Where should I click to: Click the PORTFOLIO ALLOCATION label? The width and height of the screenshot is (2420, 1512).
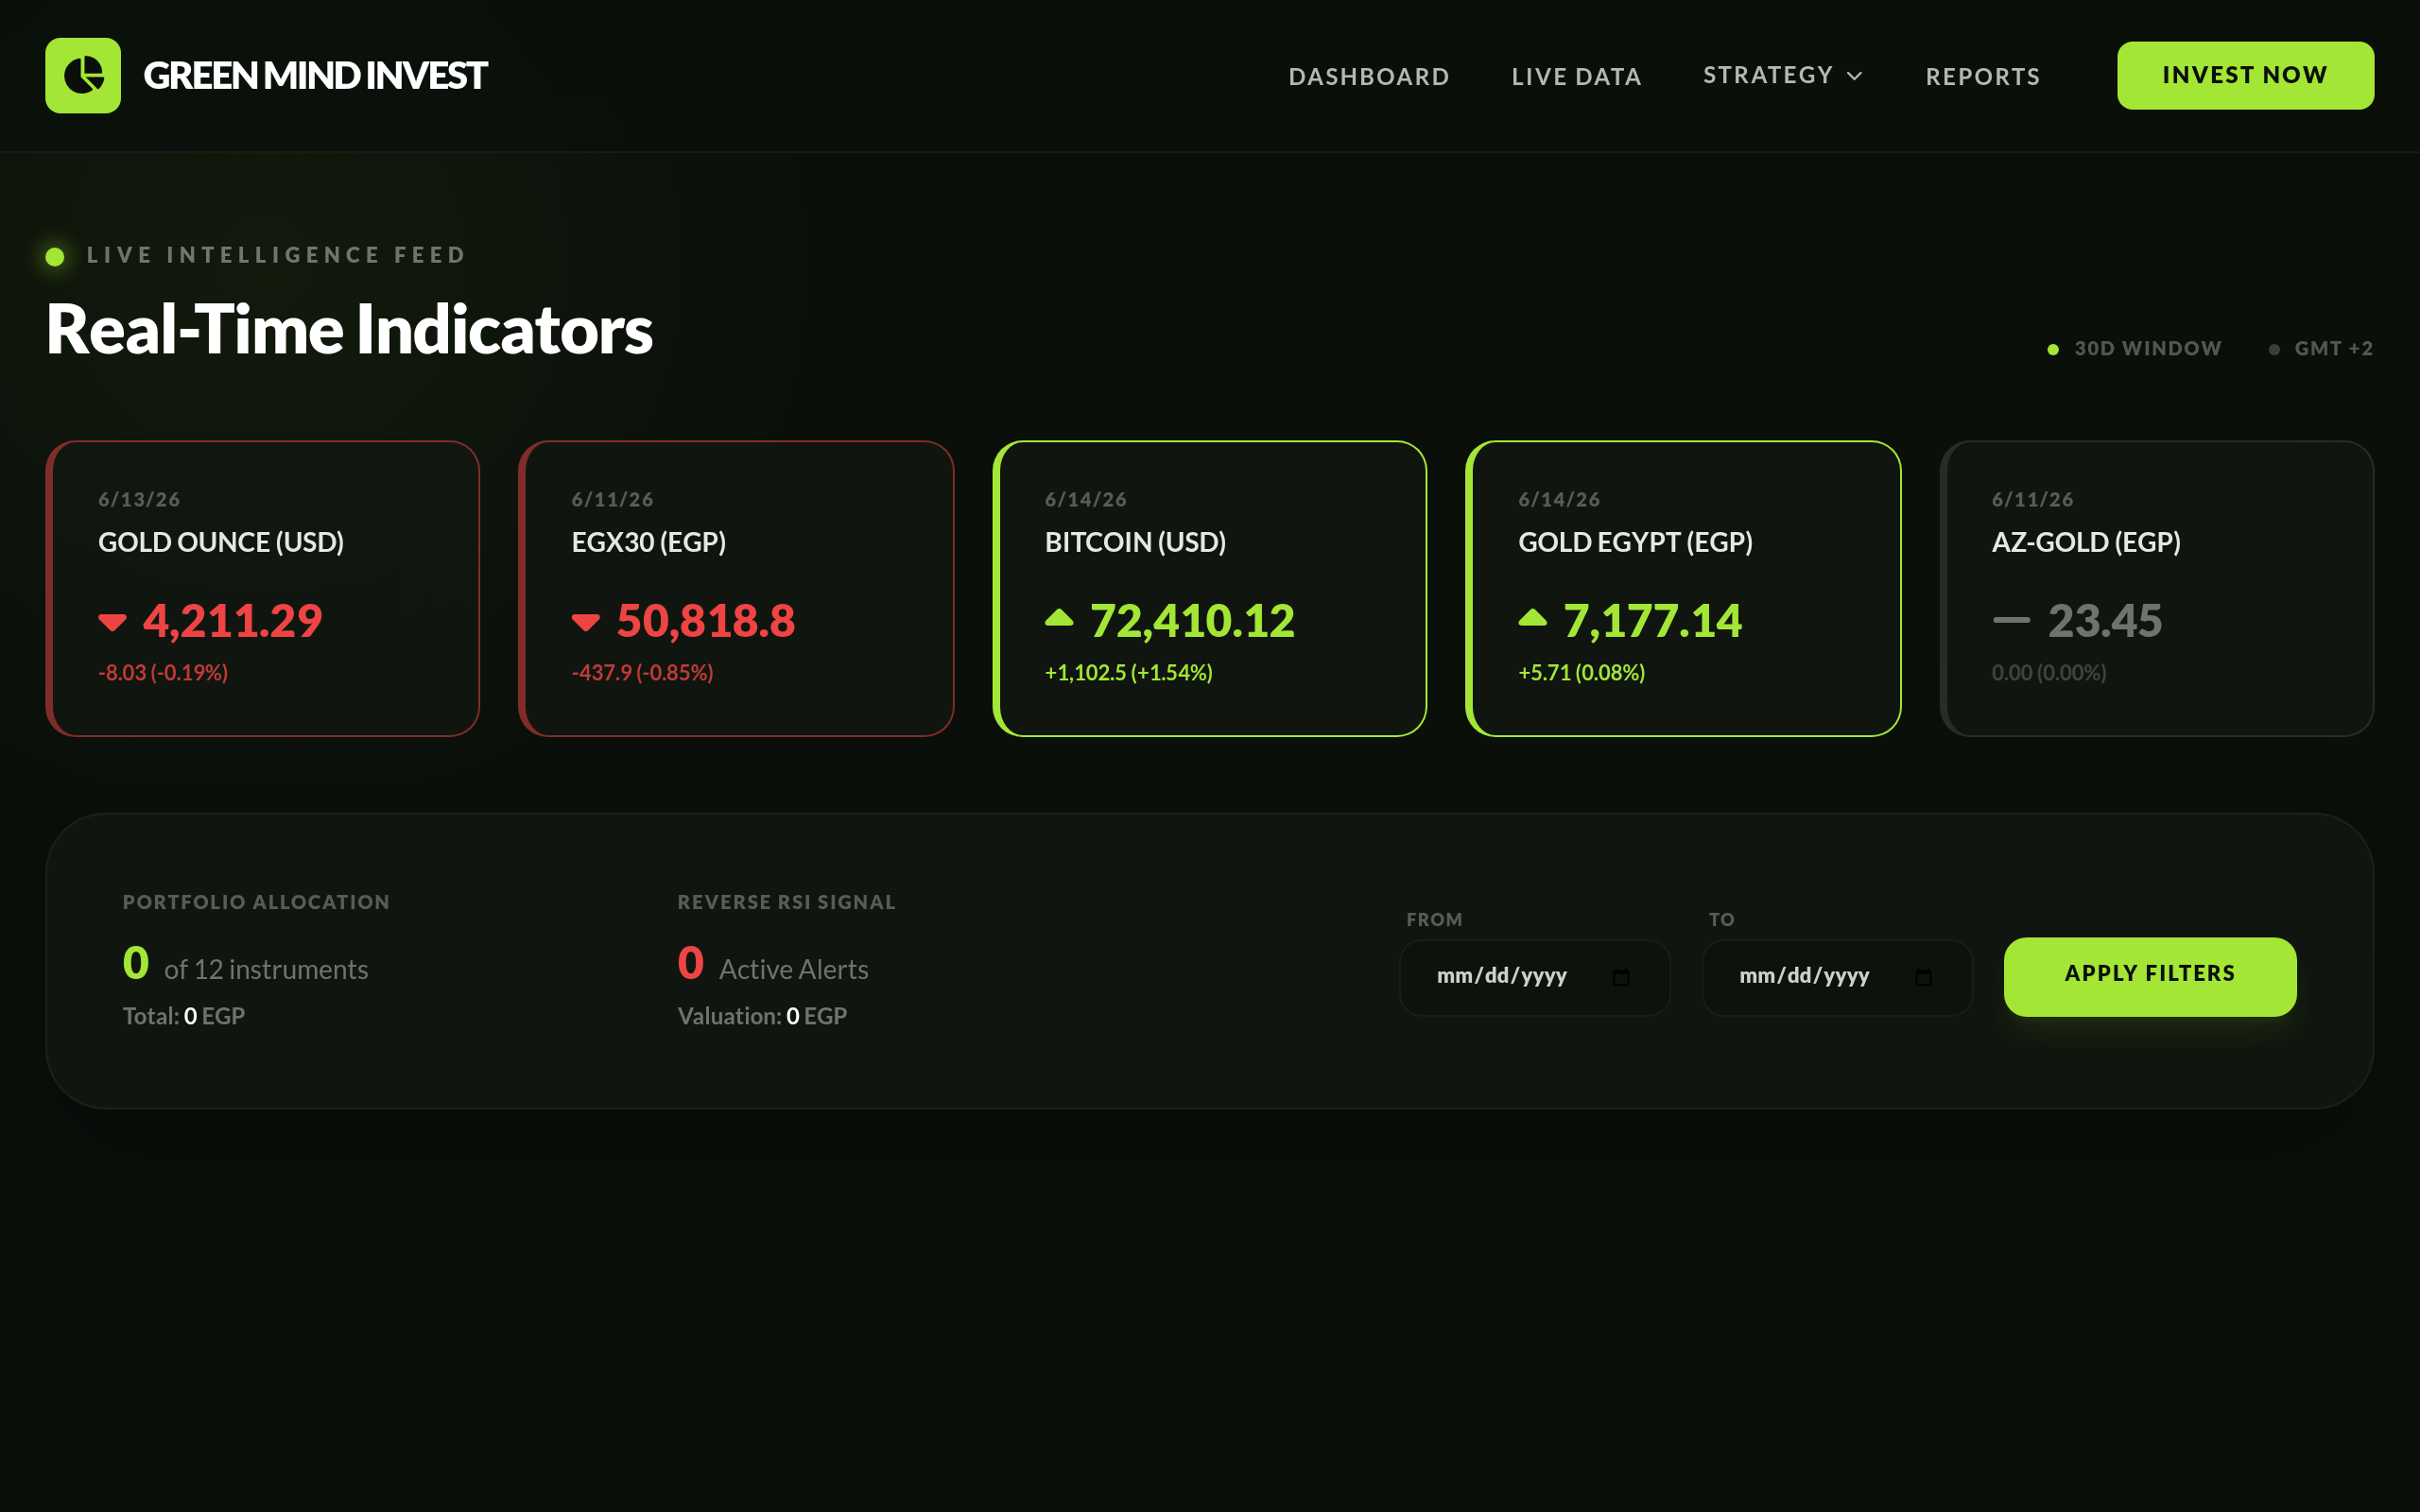(256, 902)
